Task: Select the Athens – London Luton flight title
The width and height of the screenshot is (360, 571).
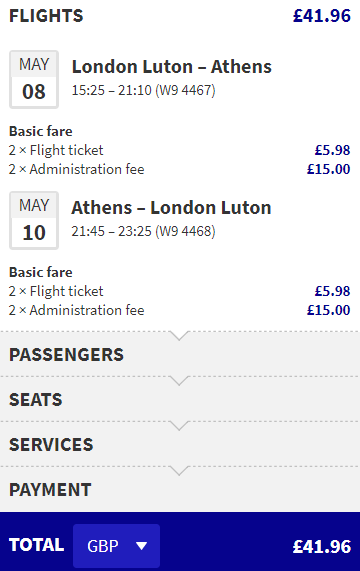Action: click(171, 208)
